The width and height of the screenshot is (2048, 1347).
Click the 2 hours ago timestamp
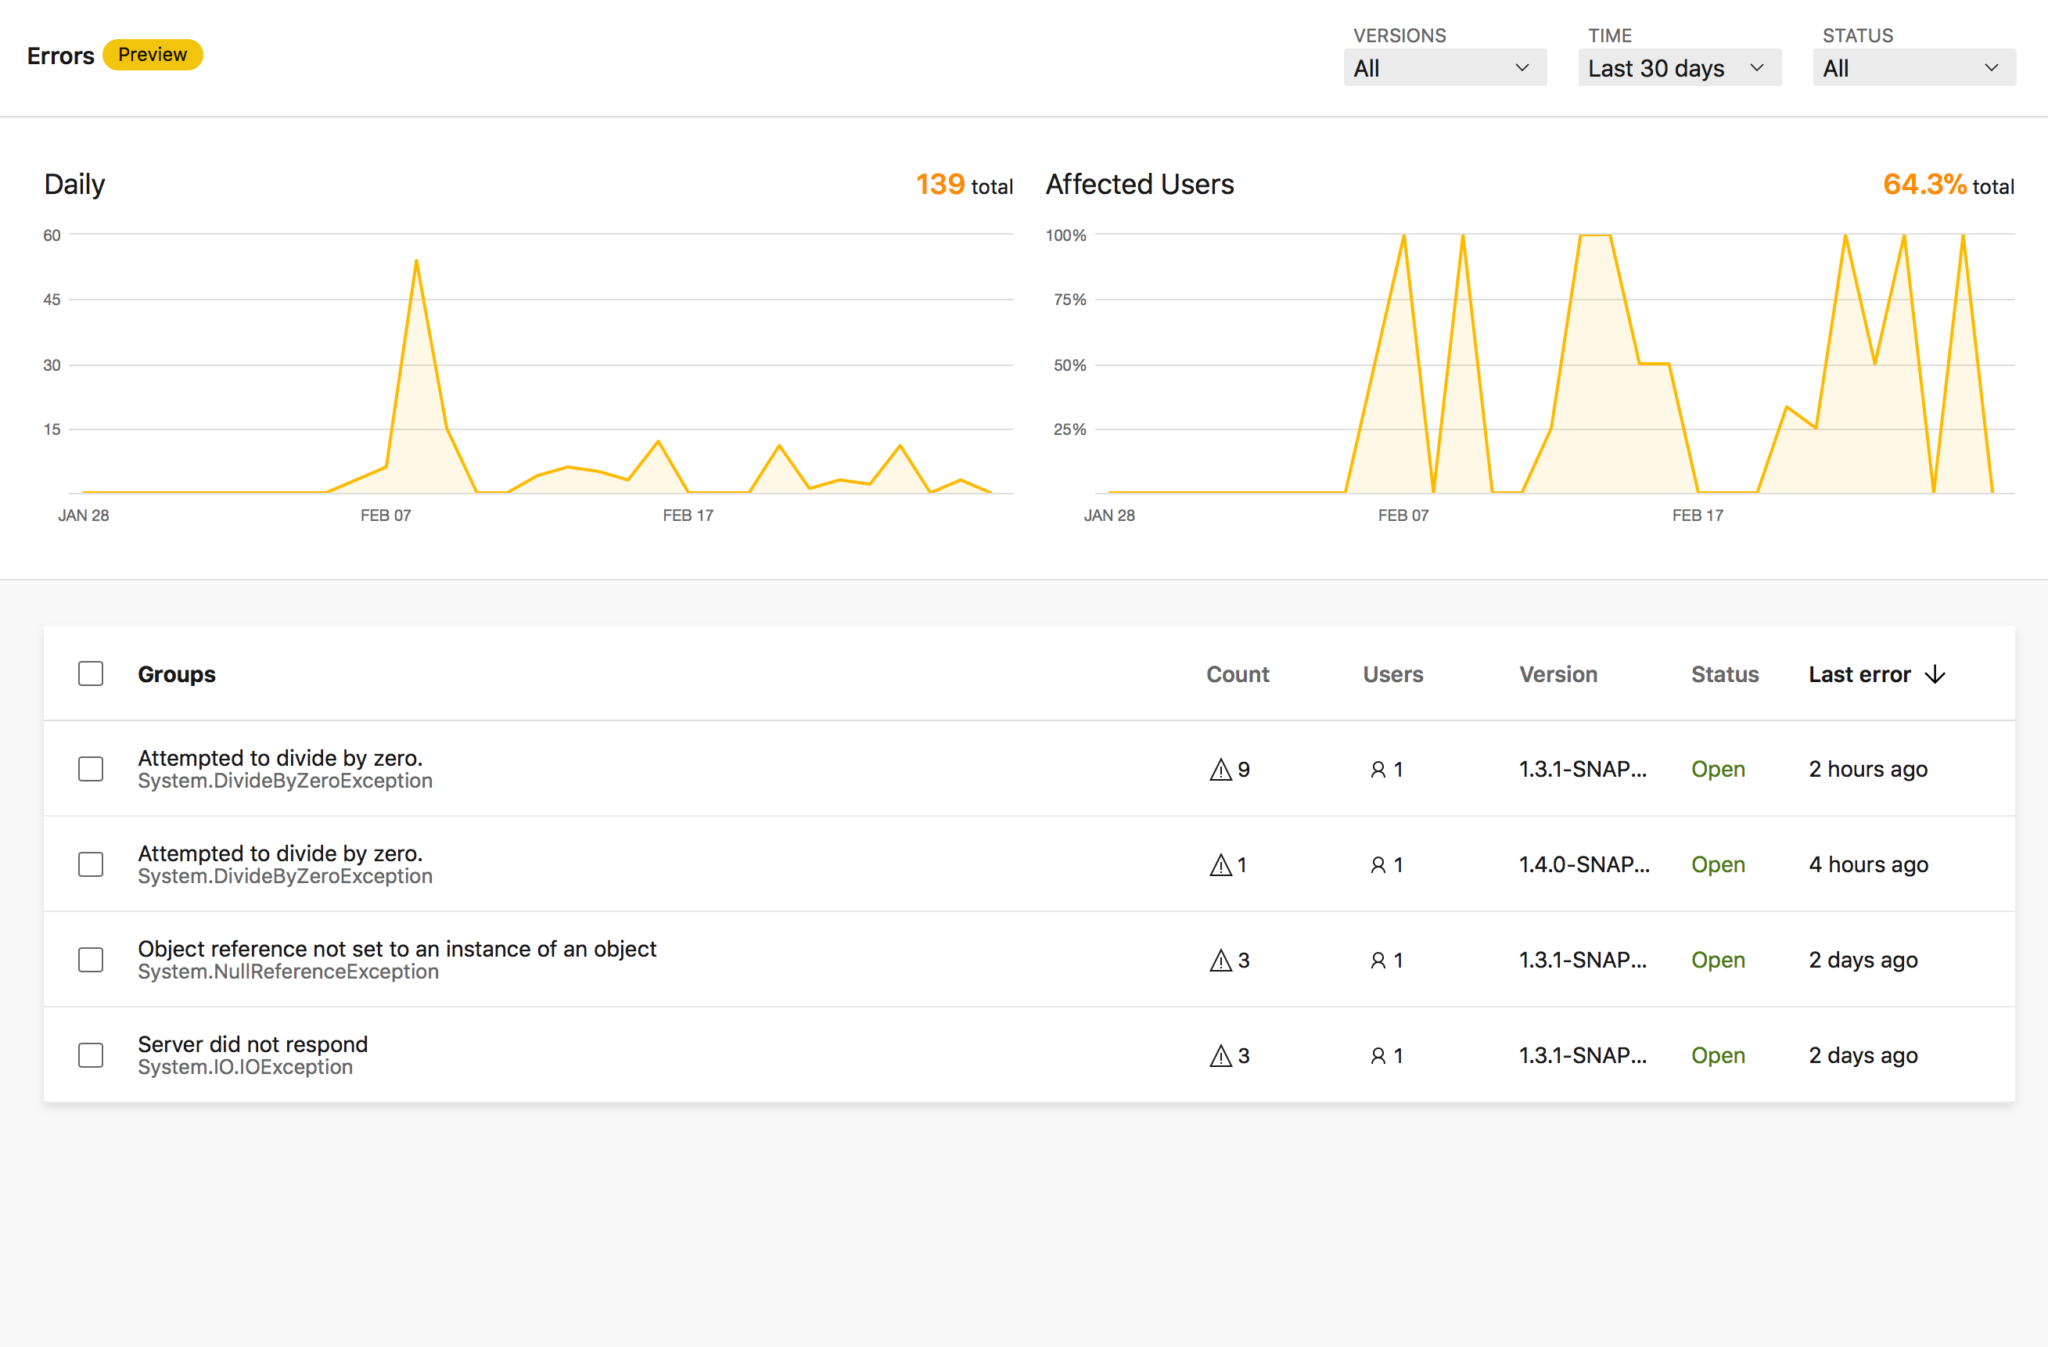pos(1868,769)
